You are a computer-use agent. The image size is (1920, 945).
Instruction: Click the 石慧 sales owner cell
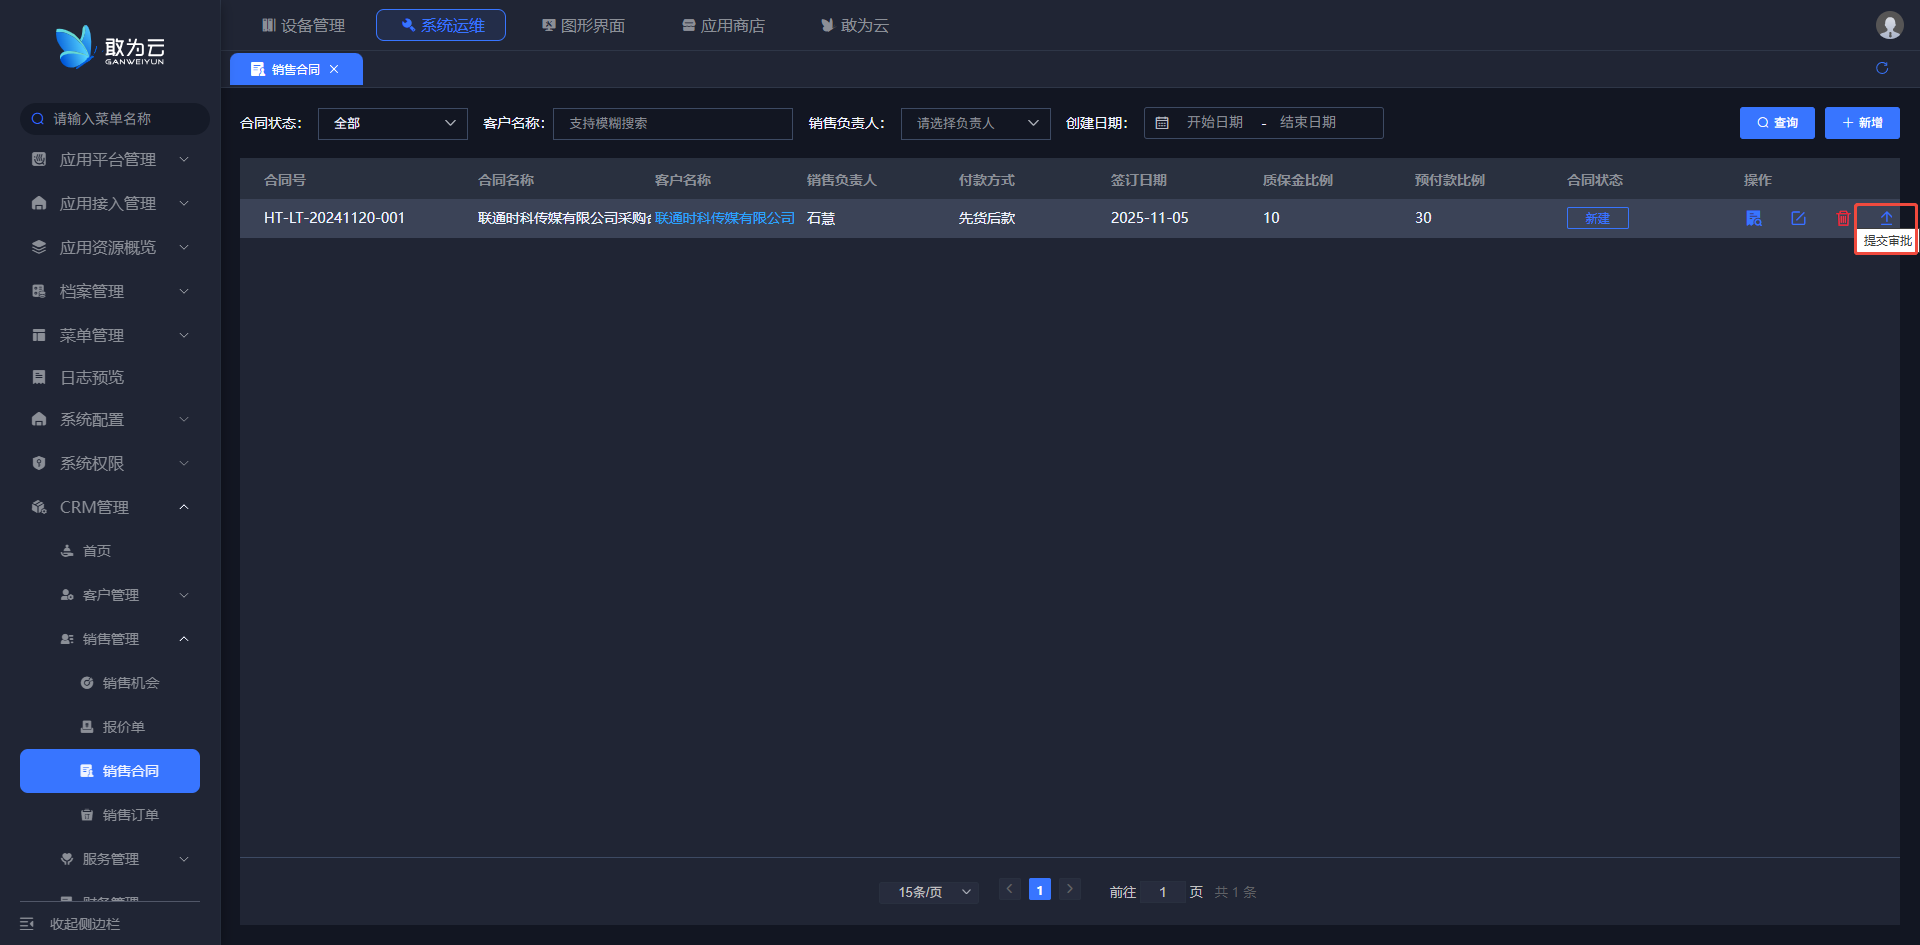coord(821,218)
